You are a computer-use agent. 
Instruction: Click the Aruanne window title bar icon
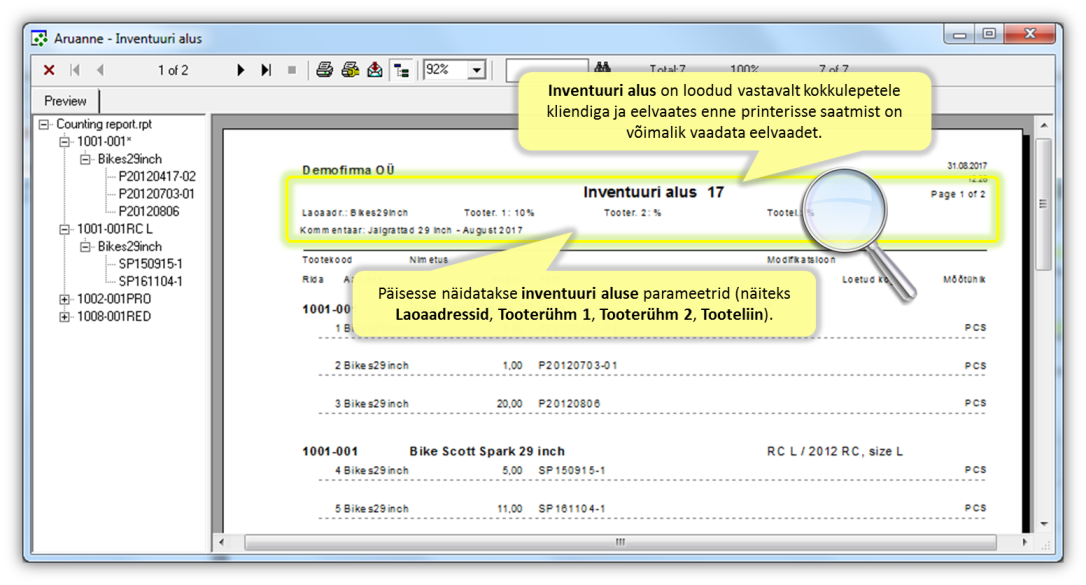(x=40, y=39)
